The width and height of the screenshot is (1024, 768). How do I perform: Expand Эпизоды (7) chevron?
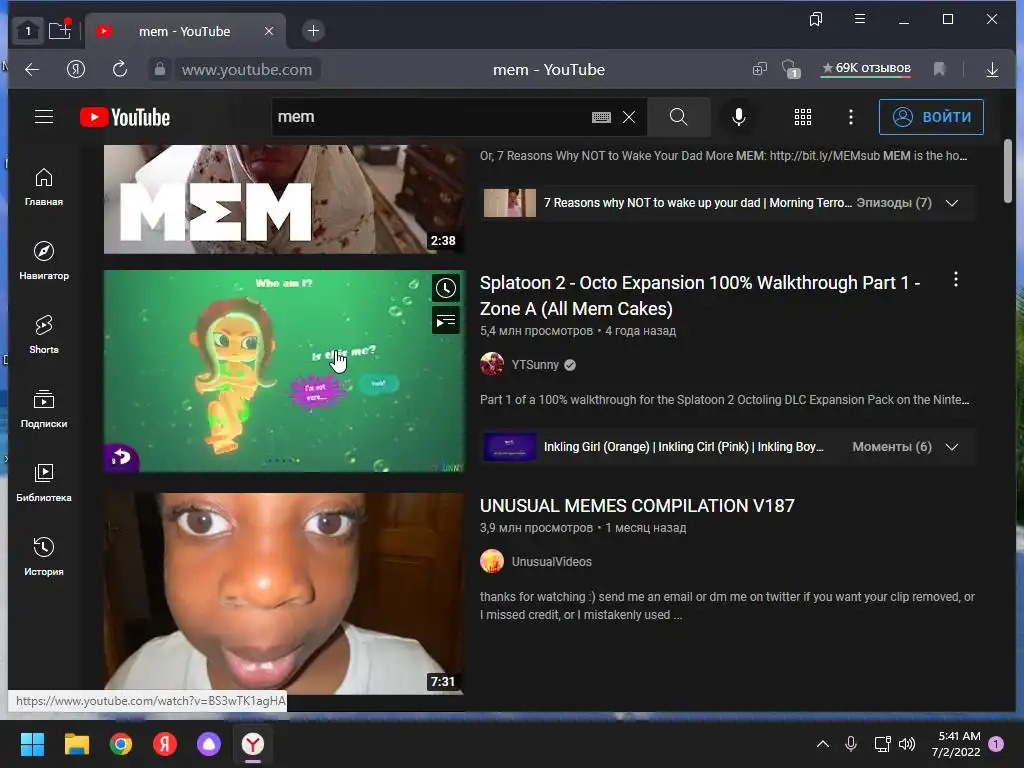point(952,203)
